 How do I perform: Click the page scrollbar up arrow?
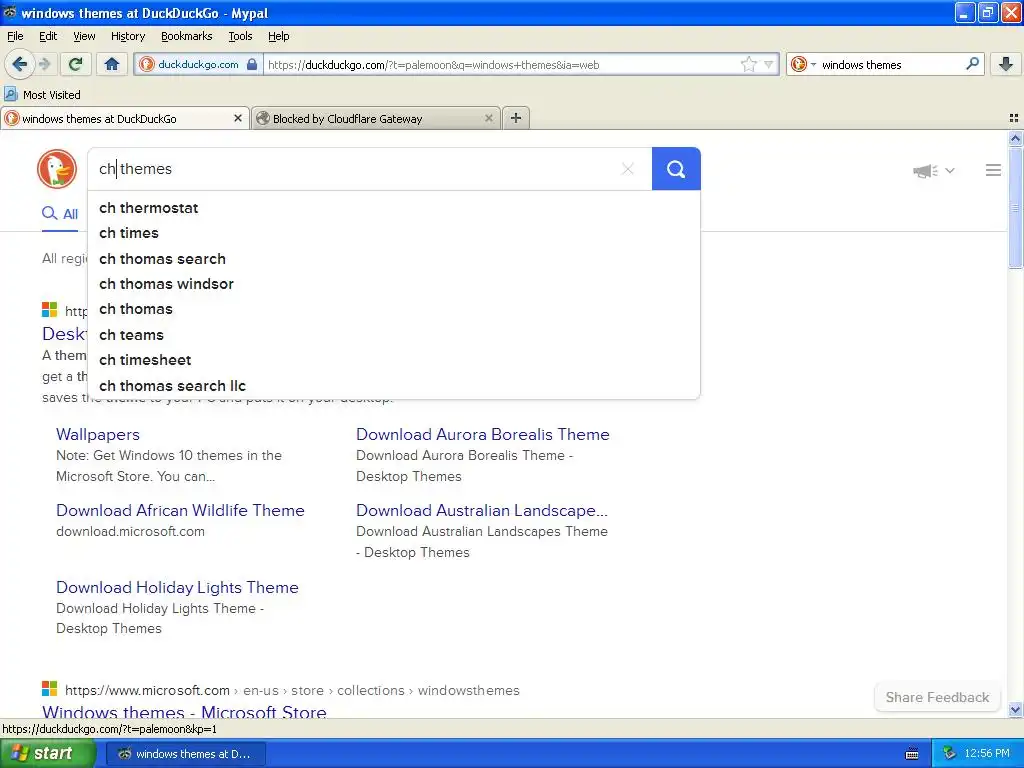1015,138
